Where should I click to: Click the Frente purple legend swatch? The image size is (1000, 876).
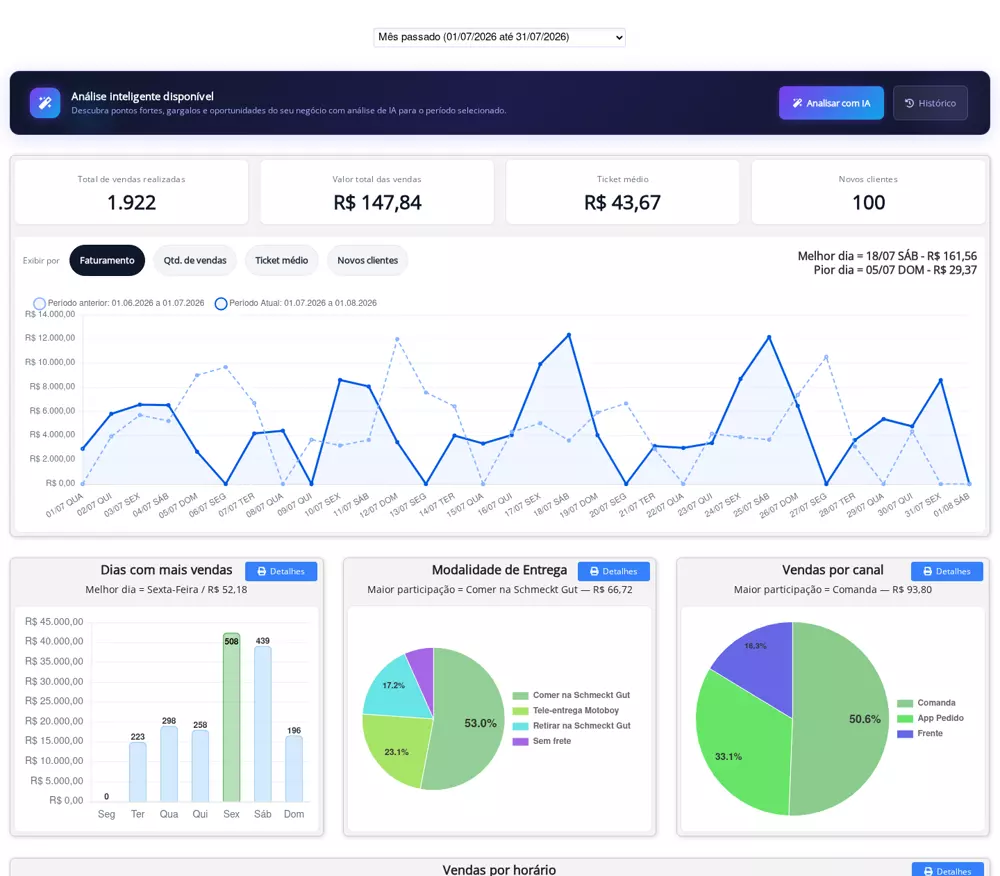pyautogui.click(x=905, y=734)
